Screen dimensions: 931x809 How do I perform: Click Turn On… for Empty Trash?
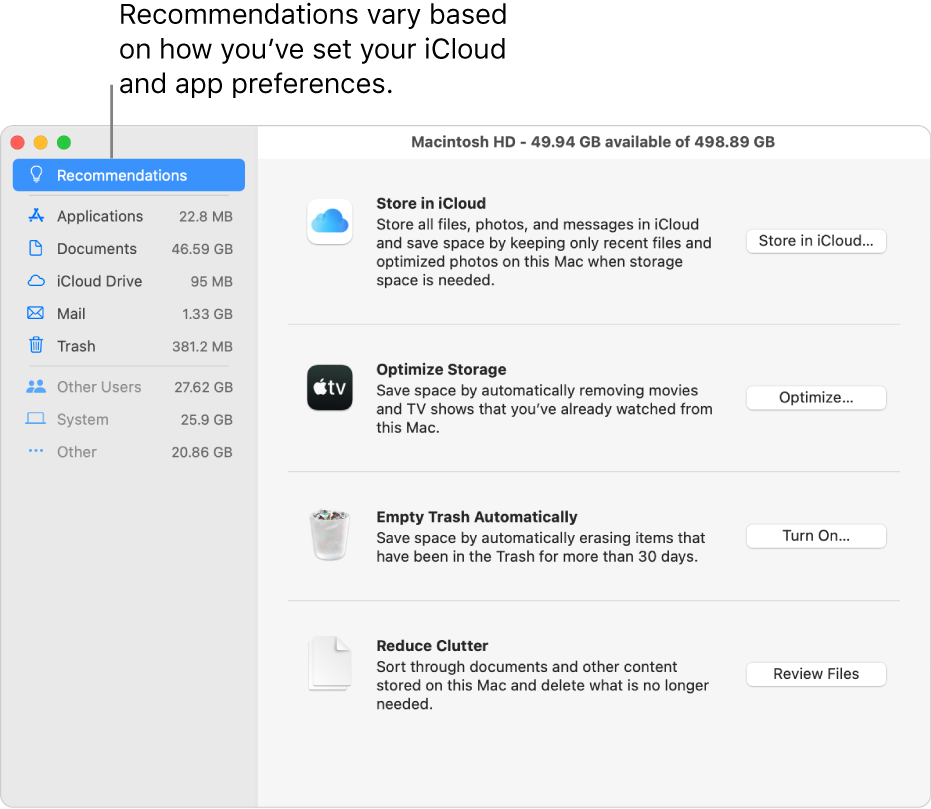pos(816,536)
